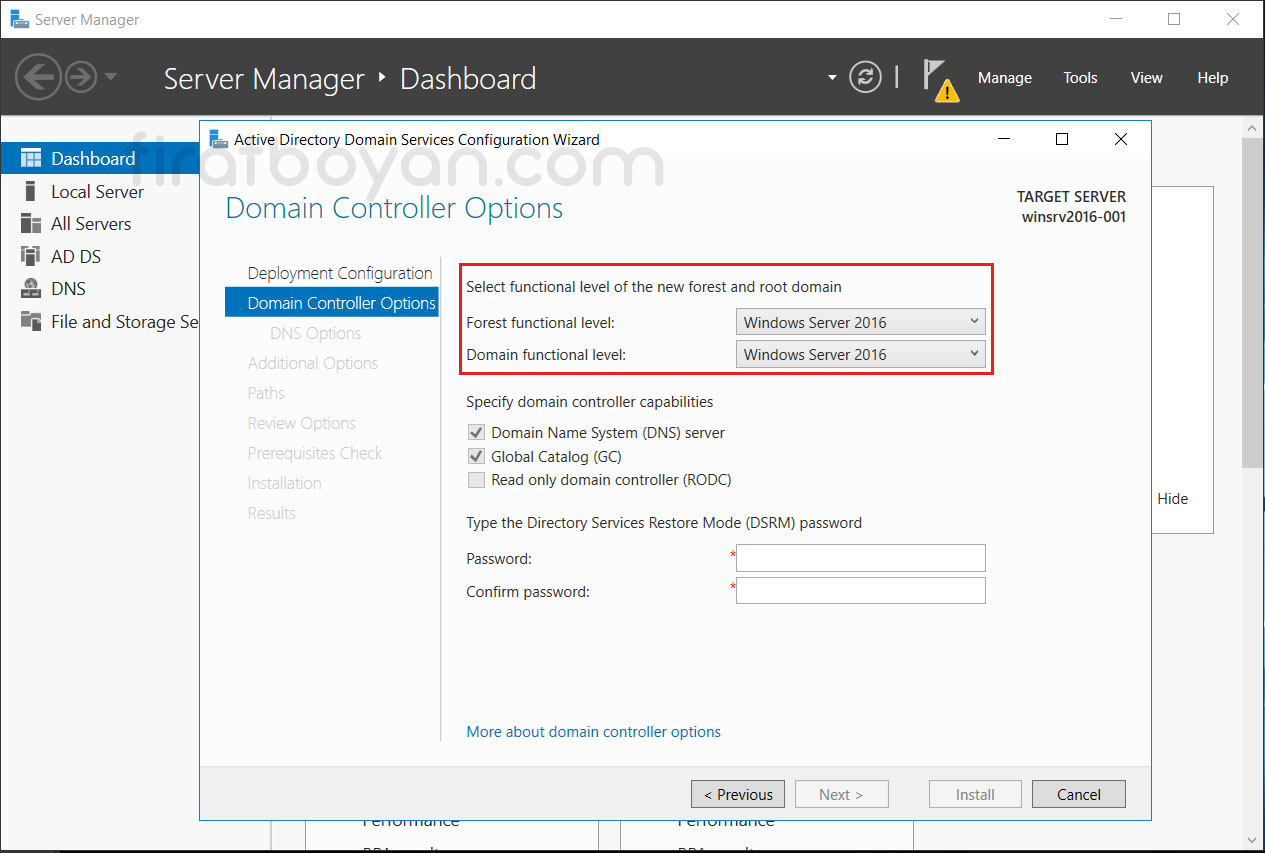Screen dimensions: 1265x853
Task: Click the Server Manager vertical scrollbar
Action: click(x=1253, y=303)
